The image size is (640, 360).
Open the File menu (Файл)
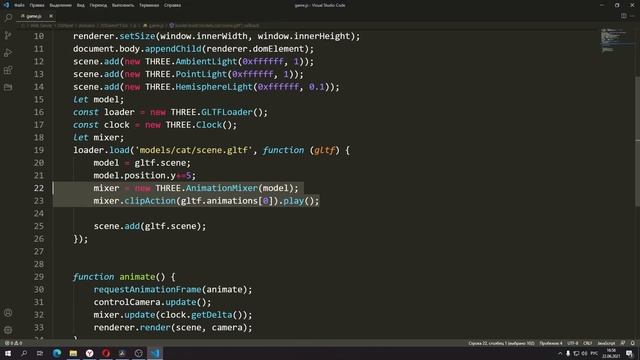pyautogui.click(x=19, y=5)
